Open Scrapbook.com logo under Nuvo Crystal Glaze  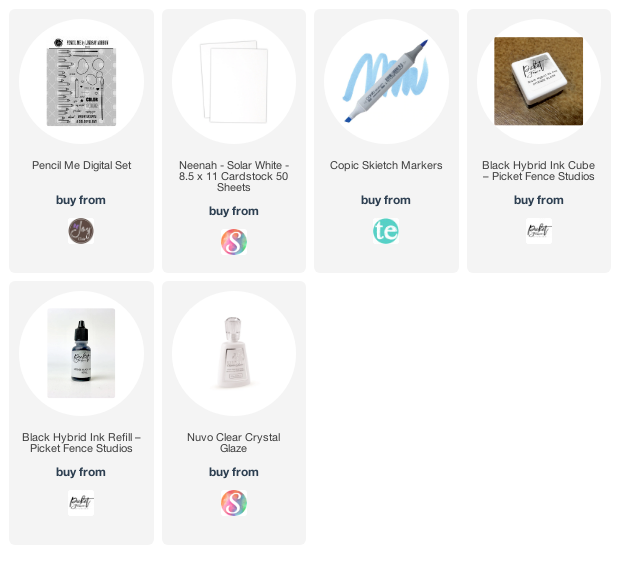234,503
